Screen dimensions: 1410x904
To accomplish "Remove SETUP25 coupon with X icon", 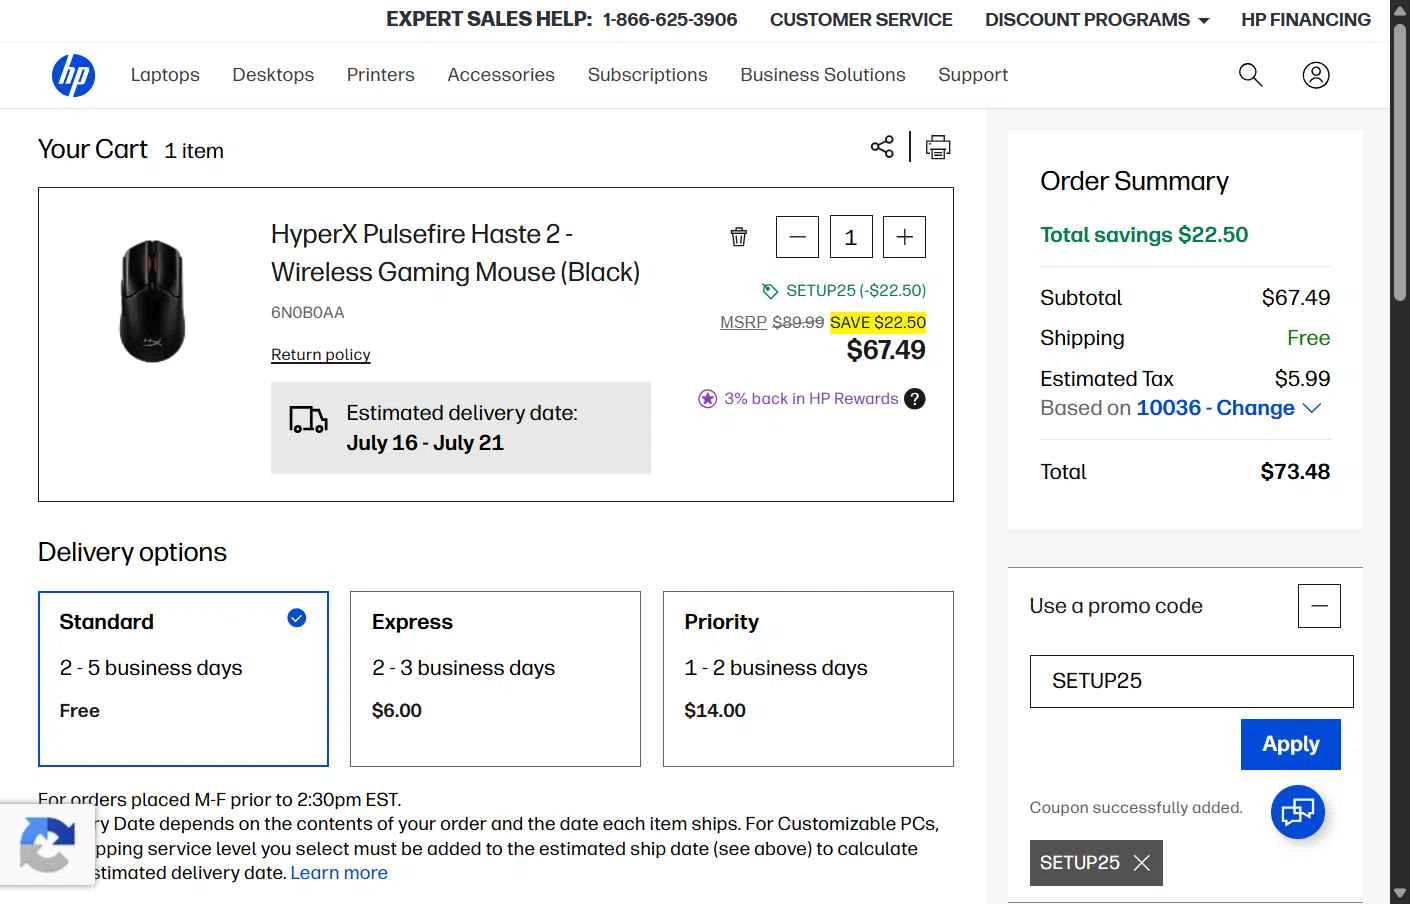I will [x=1142, y=863].
